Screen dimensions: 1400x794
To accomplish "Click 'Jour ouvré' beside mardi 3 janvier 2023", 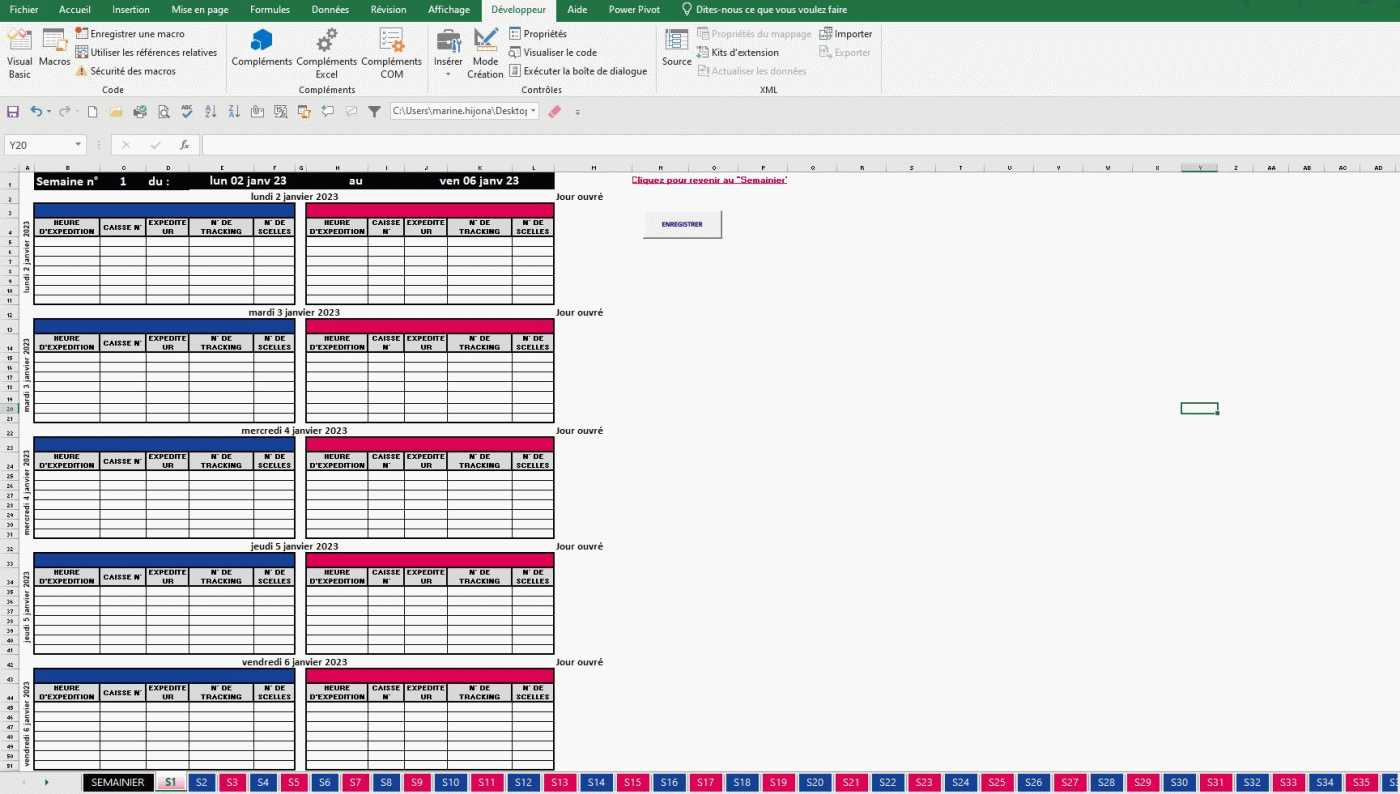I will 579,312.
